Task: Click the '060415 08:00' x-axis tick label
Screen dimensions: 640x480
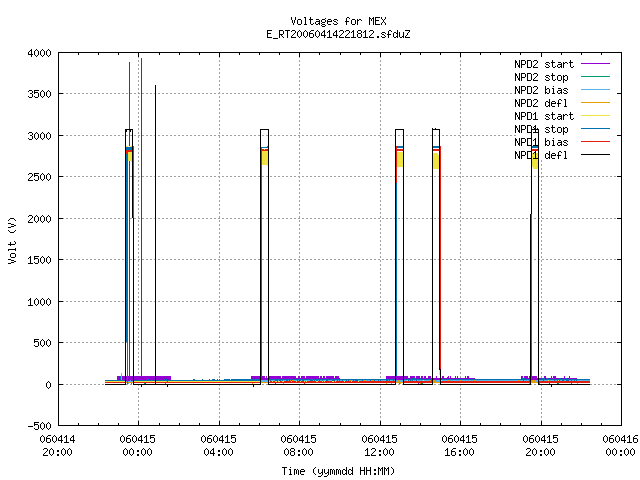Action: click(298, 446)
